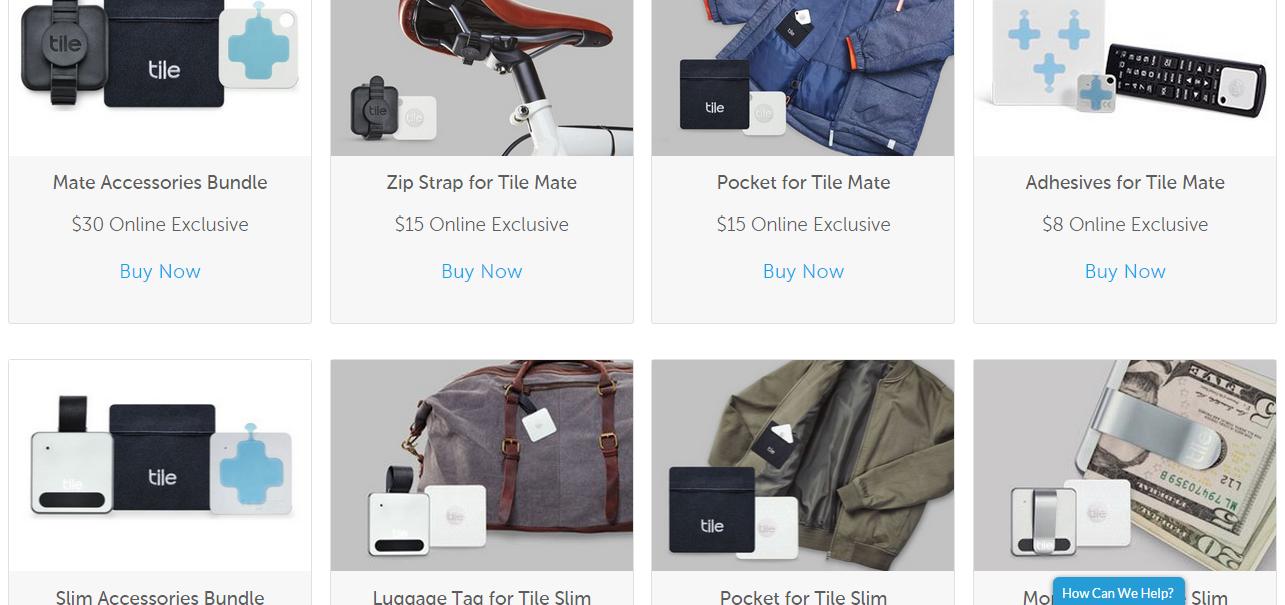This screenshot has width=1285, height=605.
Task: Select the Adhesives for Tile Mate title
Action: click(x=1125, y=182)
